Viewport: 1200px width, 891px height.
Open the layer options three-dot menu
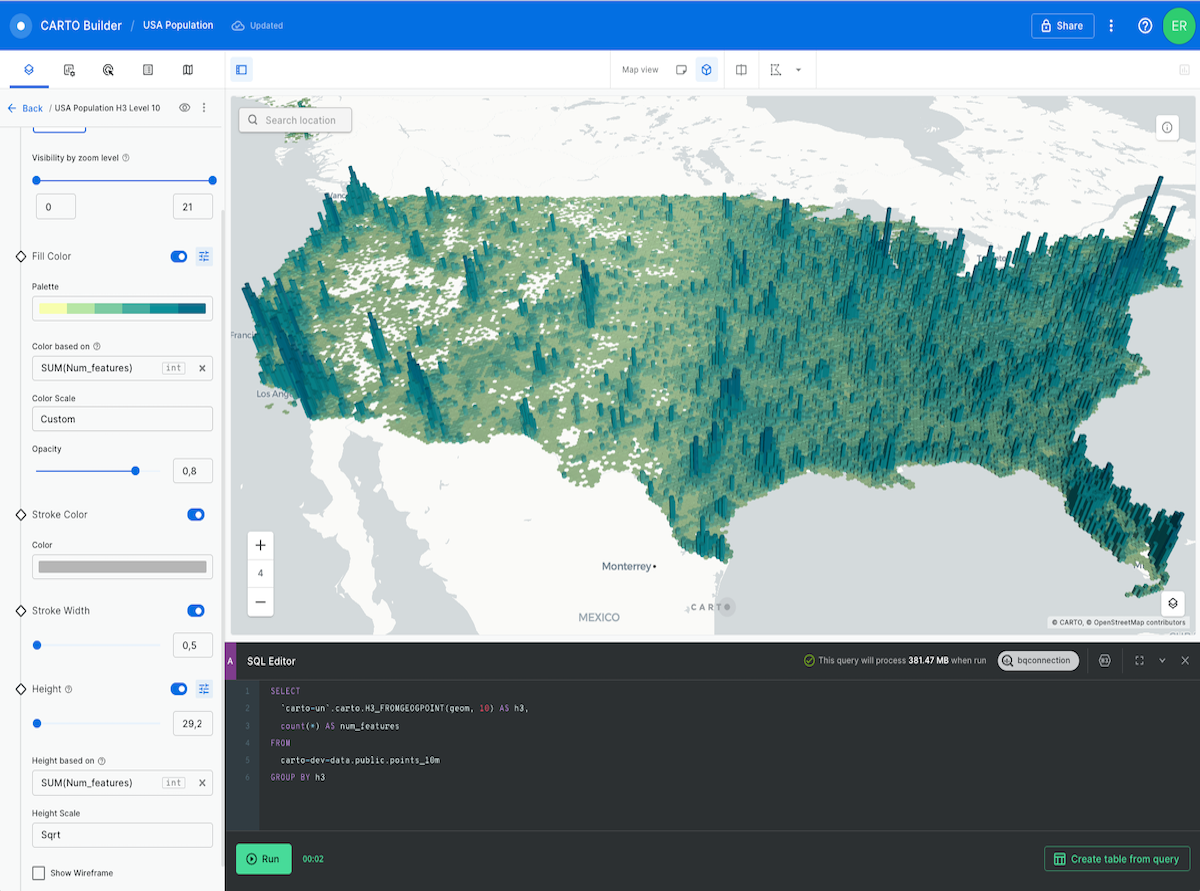coord(204,107)
